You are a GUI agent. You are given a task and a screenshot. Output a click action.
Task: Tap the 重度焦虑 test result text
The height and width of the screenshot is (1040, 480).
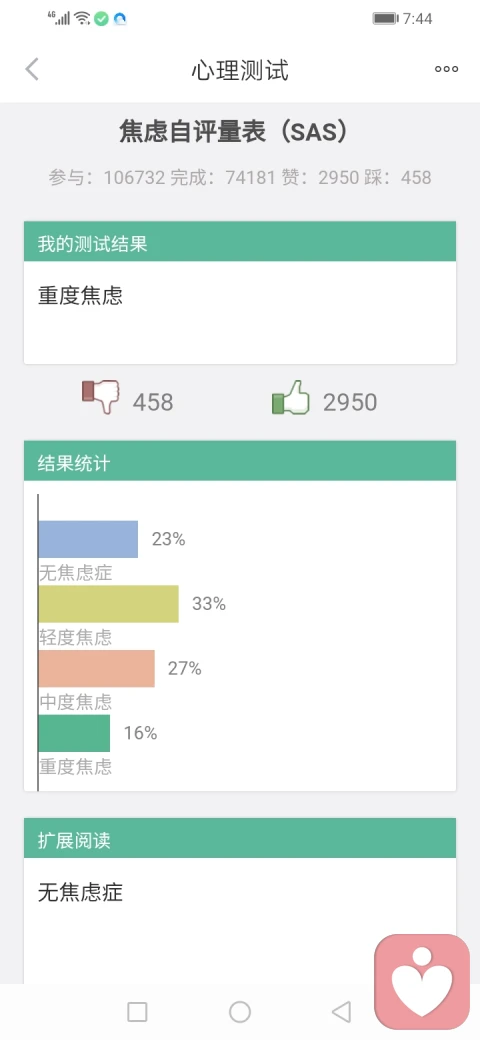tap(80, 296)
